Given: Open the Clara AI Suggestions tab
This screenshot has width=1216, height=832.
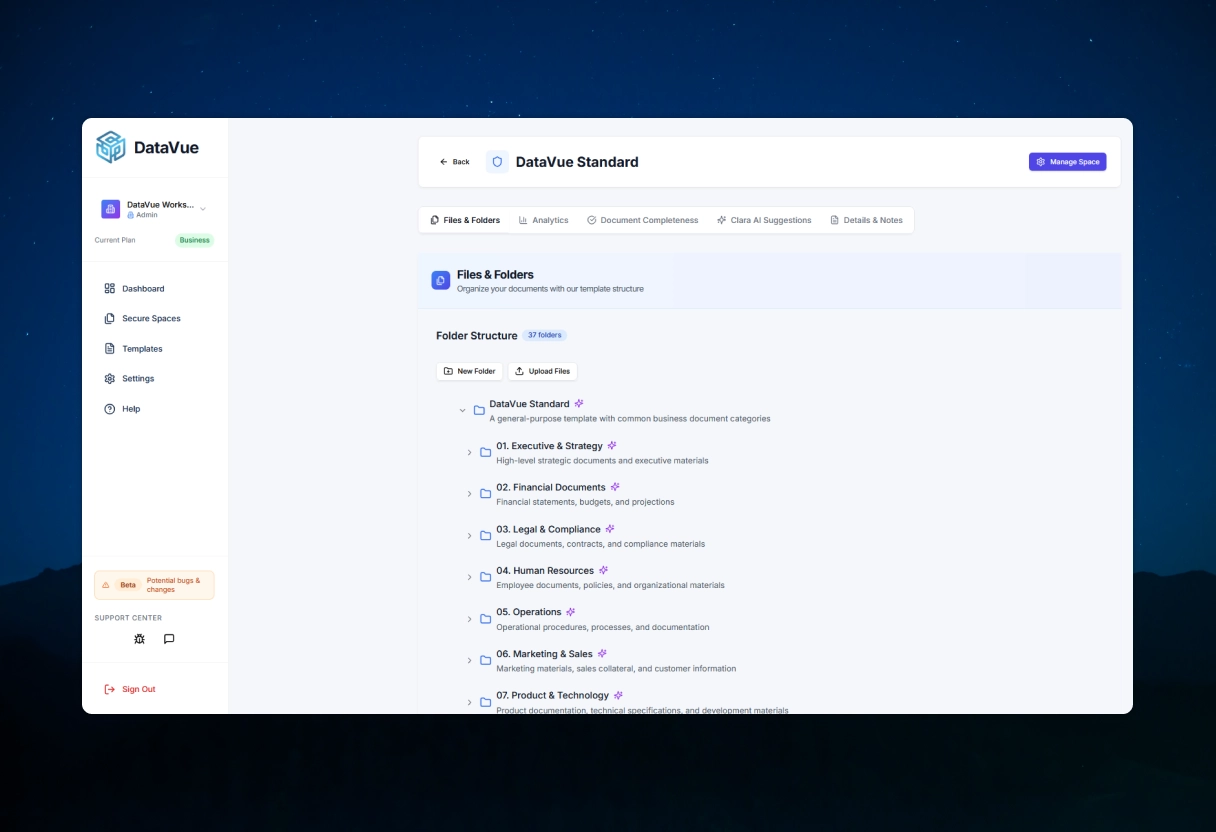Looking at the screenshot, I should point(764,220).
